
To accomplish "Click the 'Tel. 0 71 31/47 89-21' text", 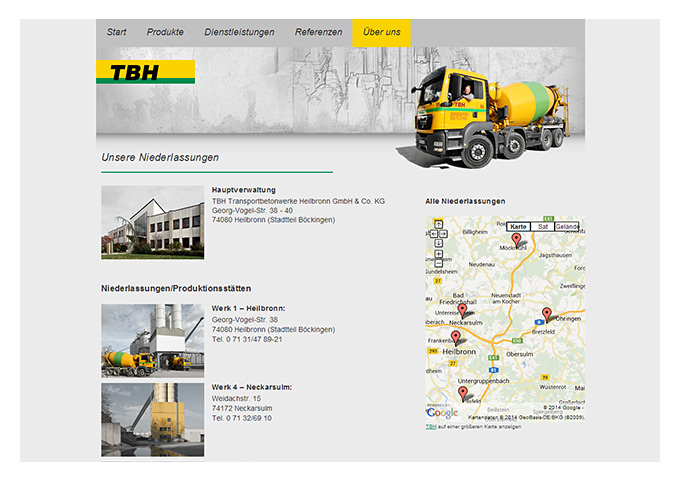I will (x=247, y=339).
